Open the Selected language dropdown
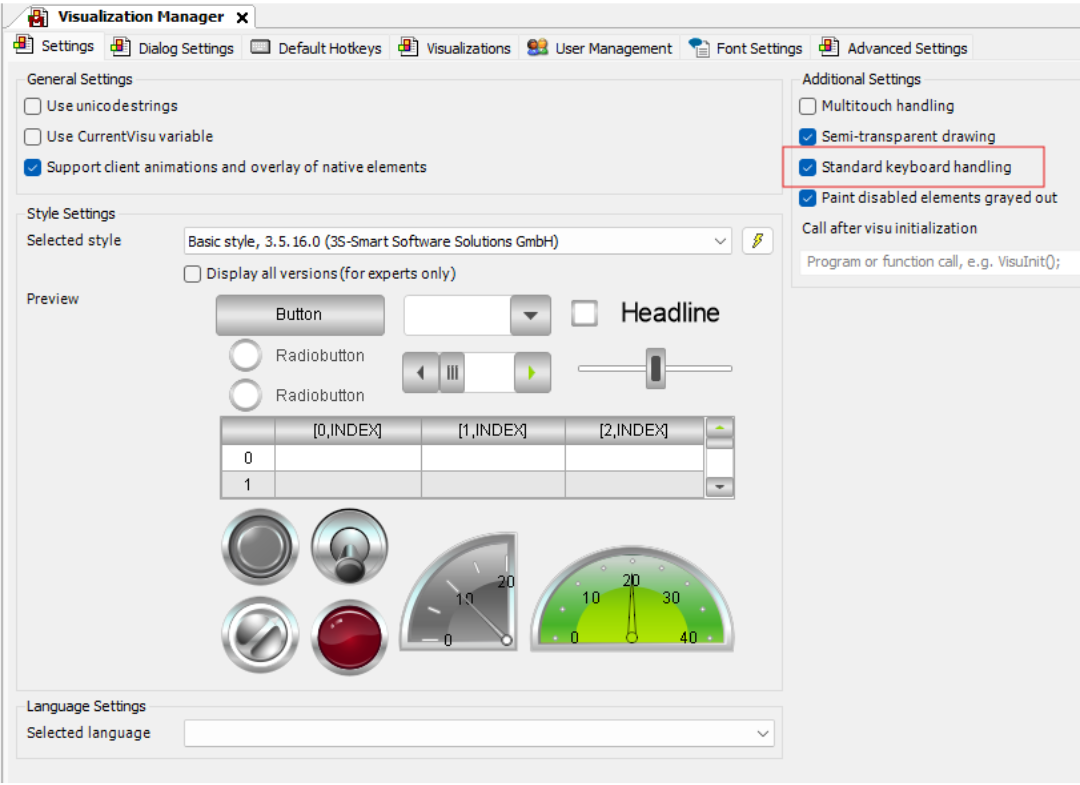Viewport: 1080px width, 785px height. coord(762,732)
